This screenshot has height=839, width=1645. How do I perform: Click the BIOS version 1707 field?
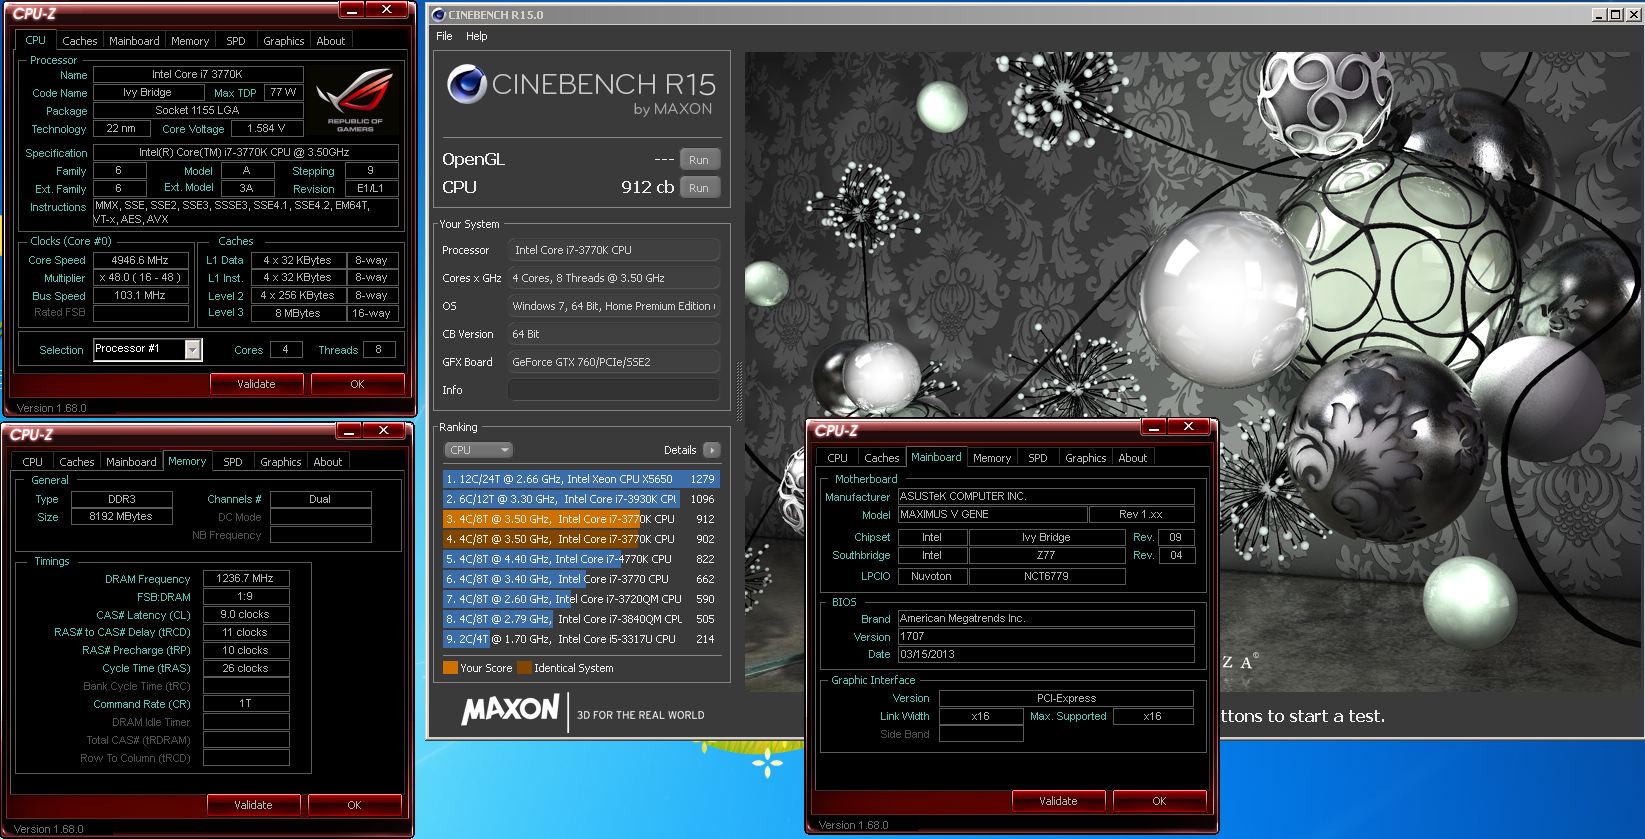1046,637
